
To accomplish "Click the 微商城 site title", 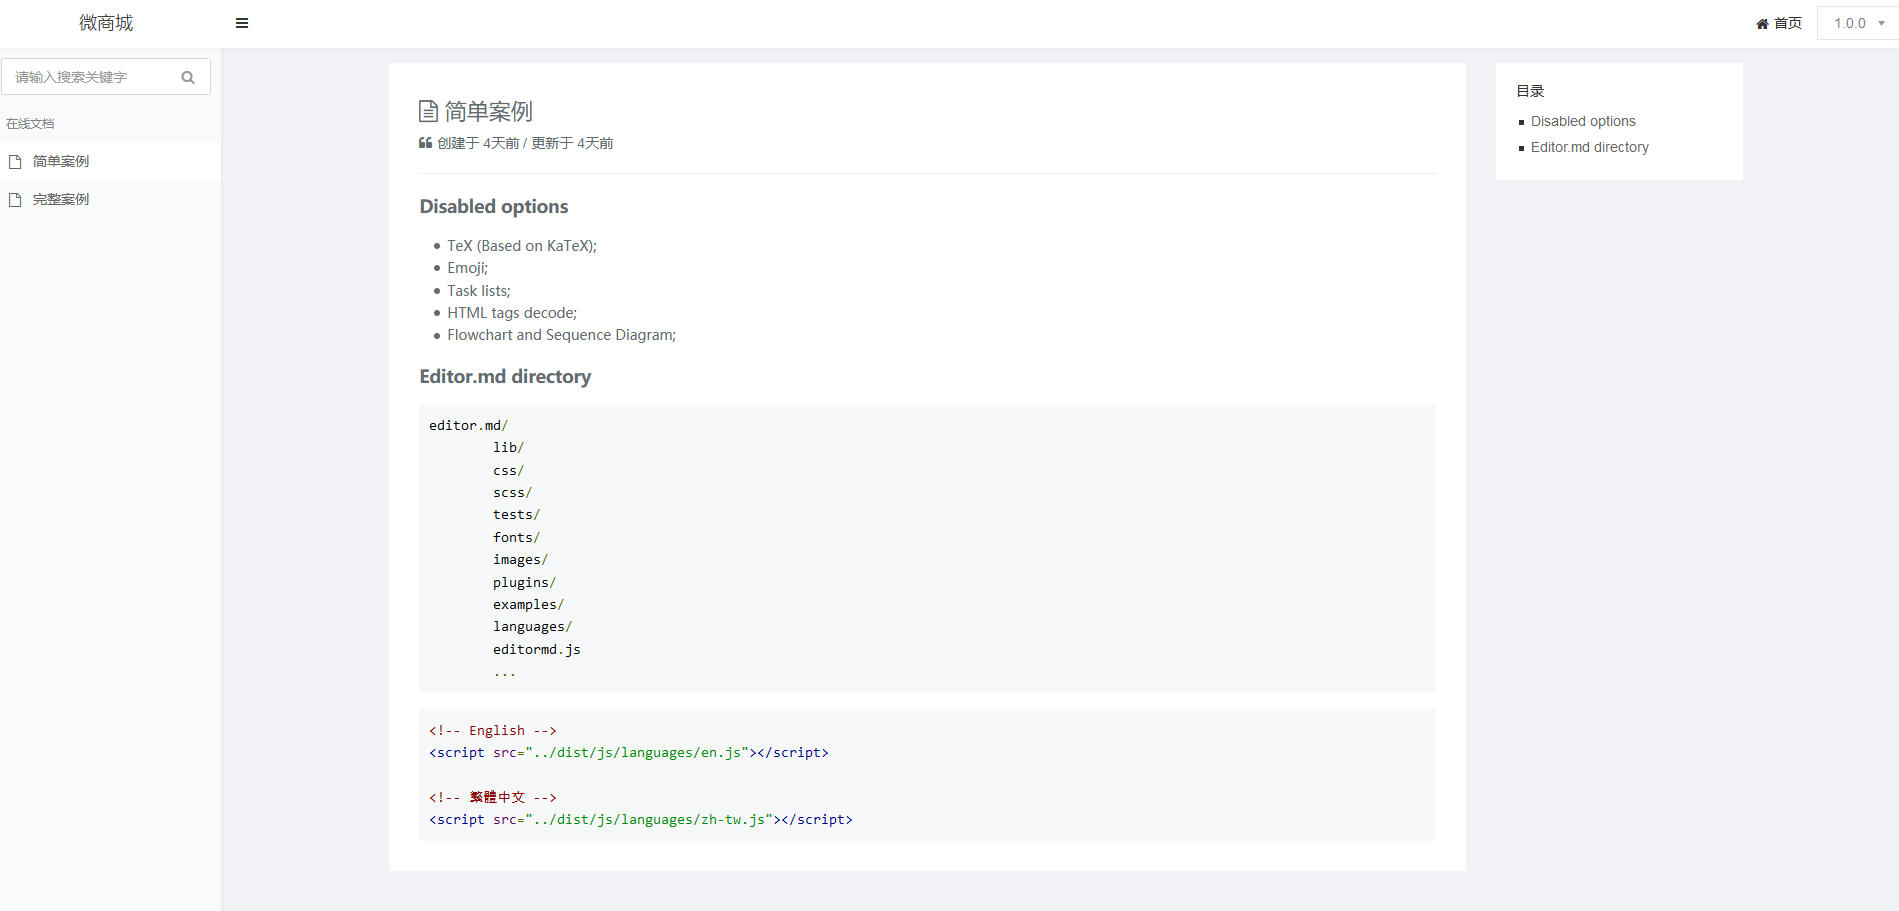I will pos(106,23).
